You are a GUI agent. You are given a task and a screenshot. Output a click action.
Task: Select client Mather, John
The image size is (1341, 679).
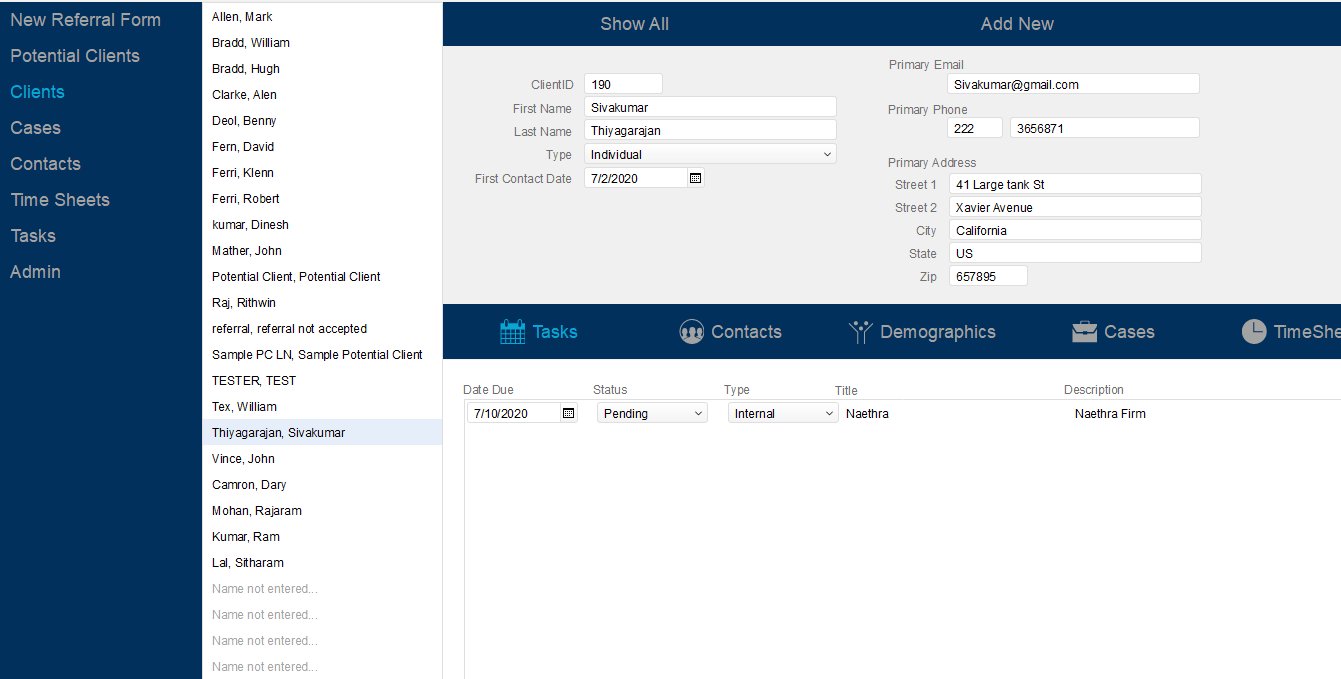coord(322,251)
